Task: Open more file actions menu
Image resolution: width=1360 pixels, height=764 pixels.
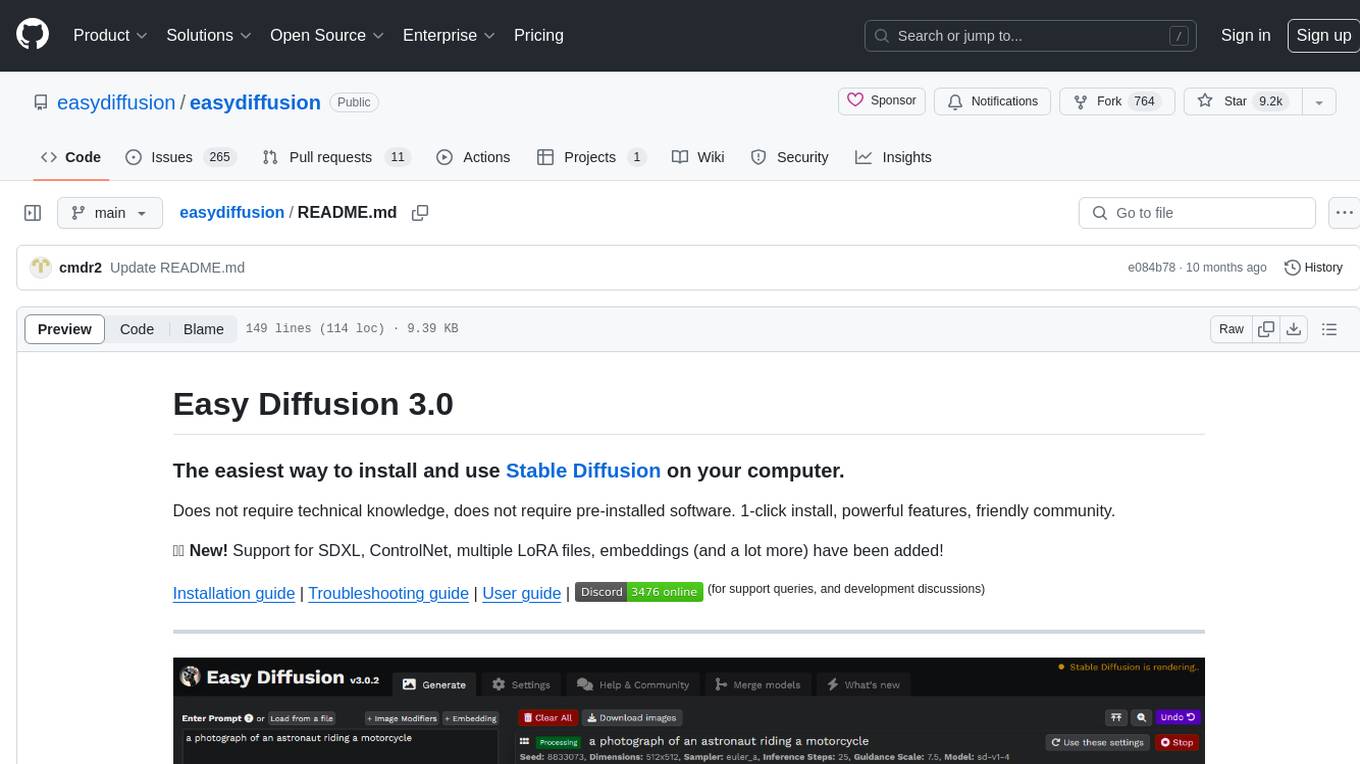Action: click(1344, 213)
